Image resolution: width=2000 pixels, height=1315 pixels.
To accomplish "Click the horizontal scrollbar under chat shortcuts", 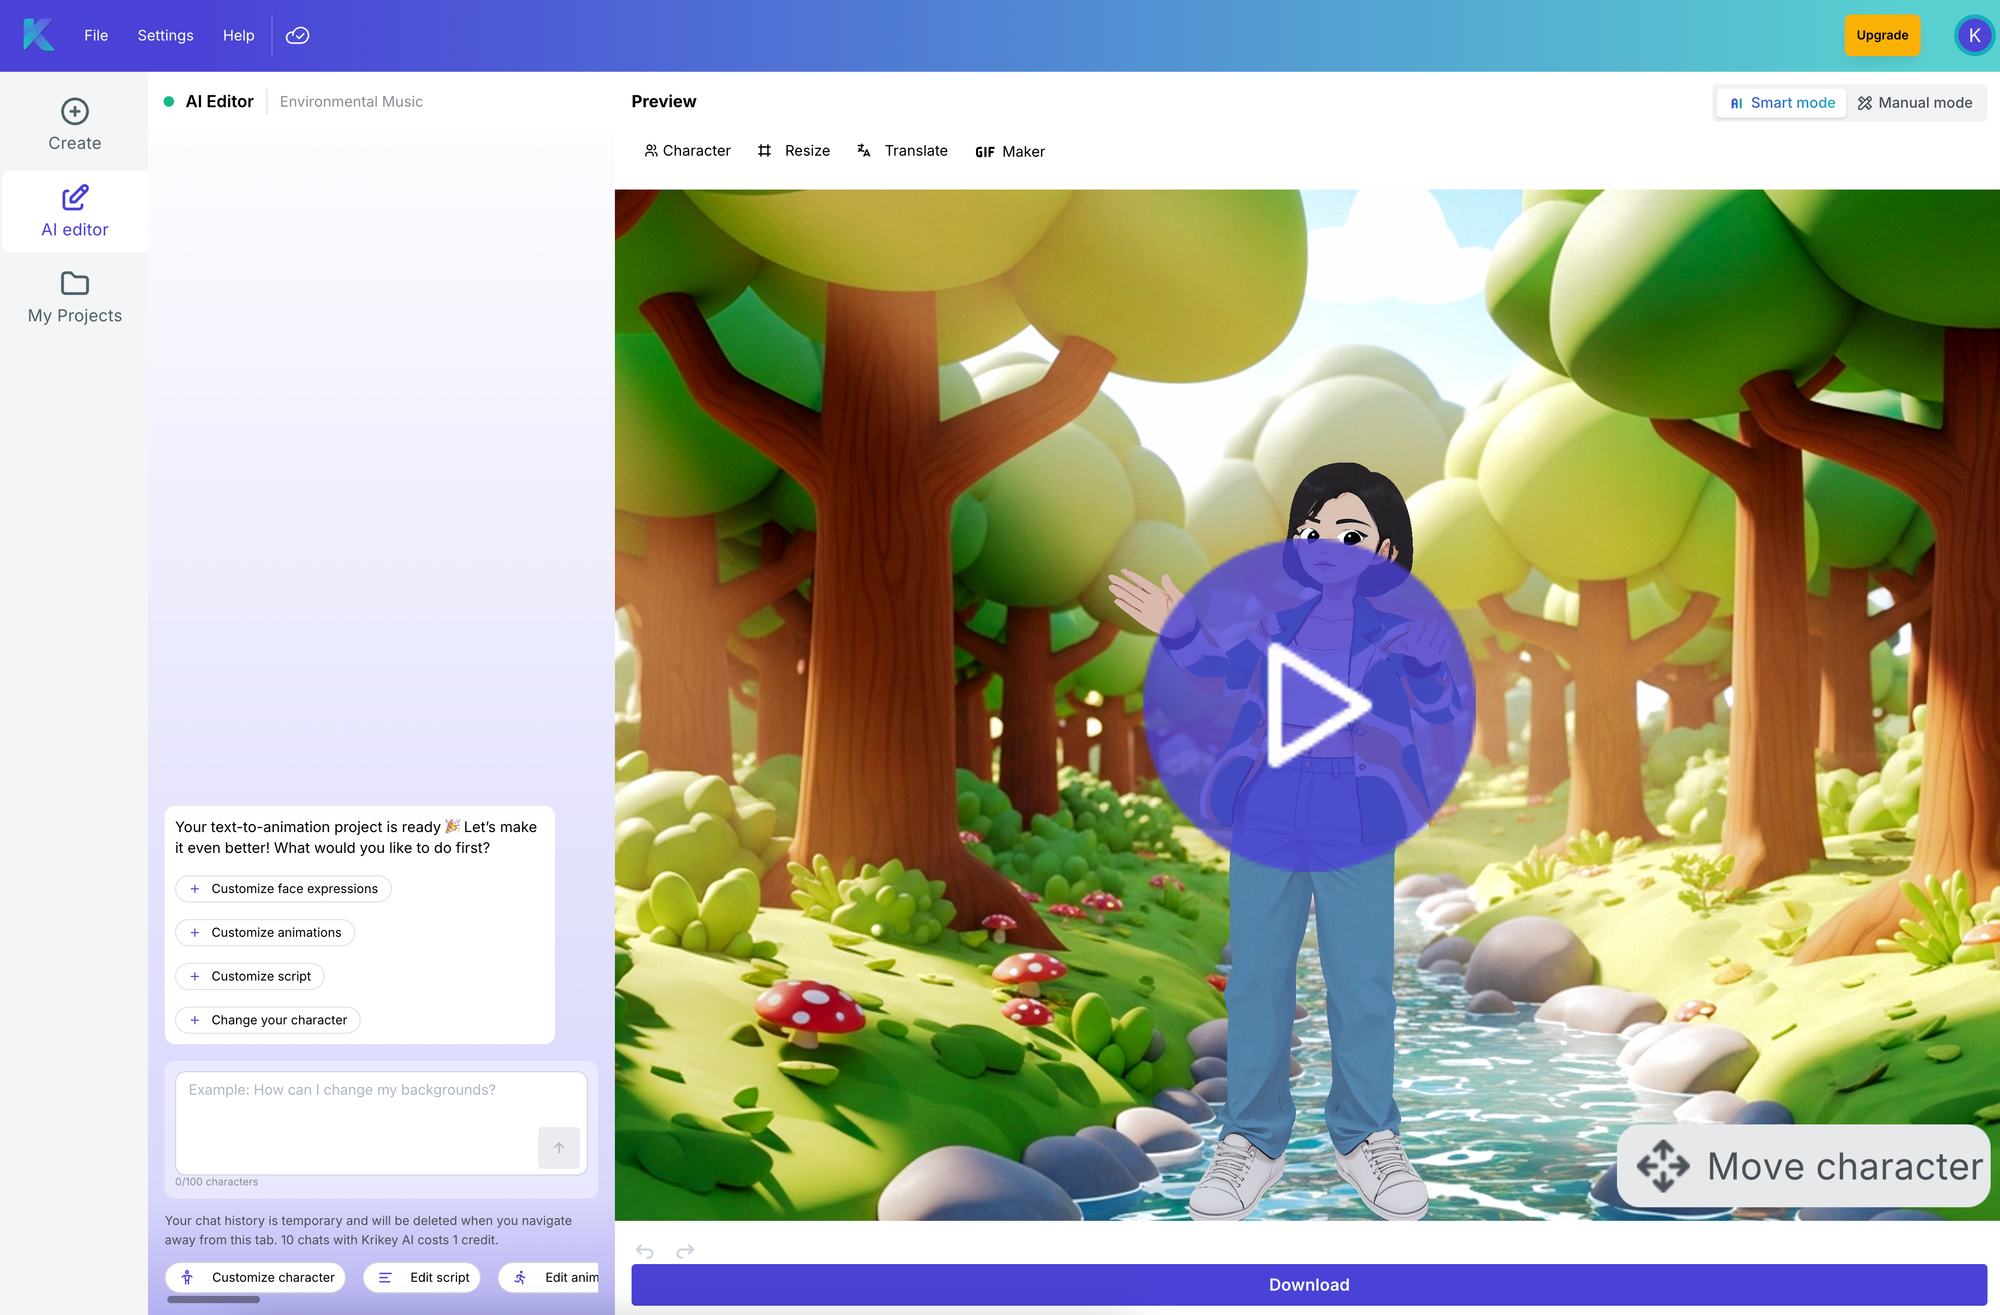I will tap(213, 1299).
